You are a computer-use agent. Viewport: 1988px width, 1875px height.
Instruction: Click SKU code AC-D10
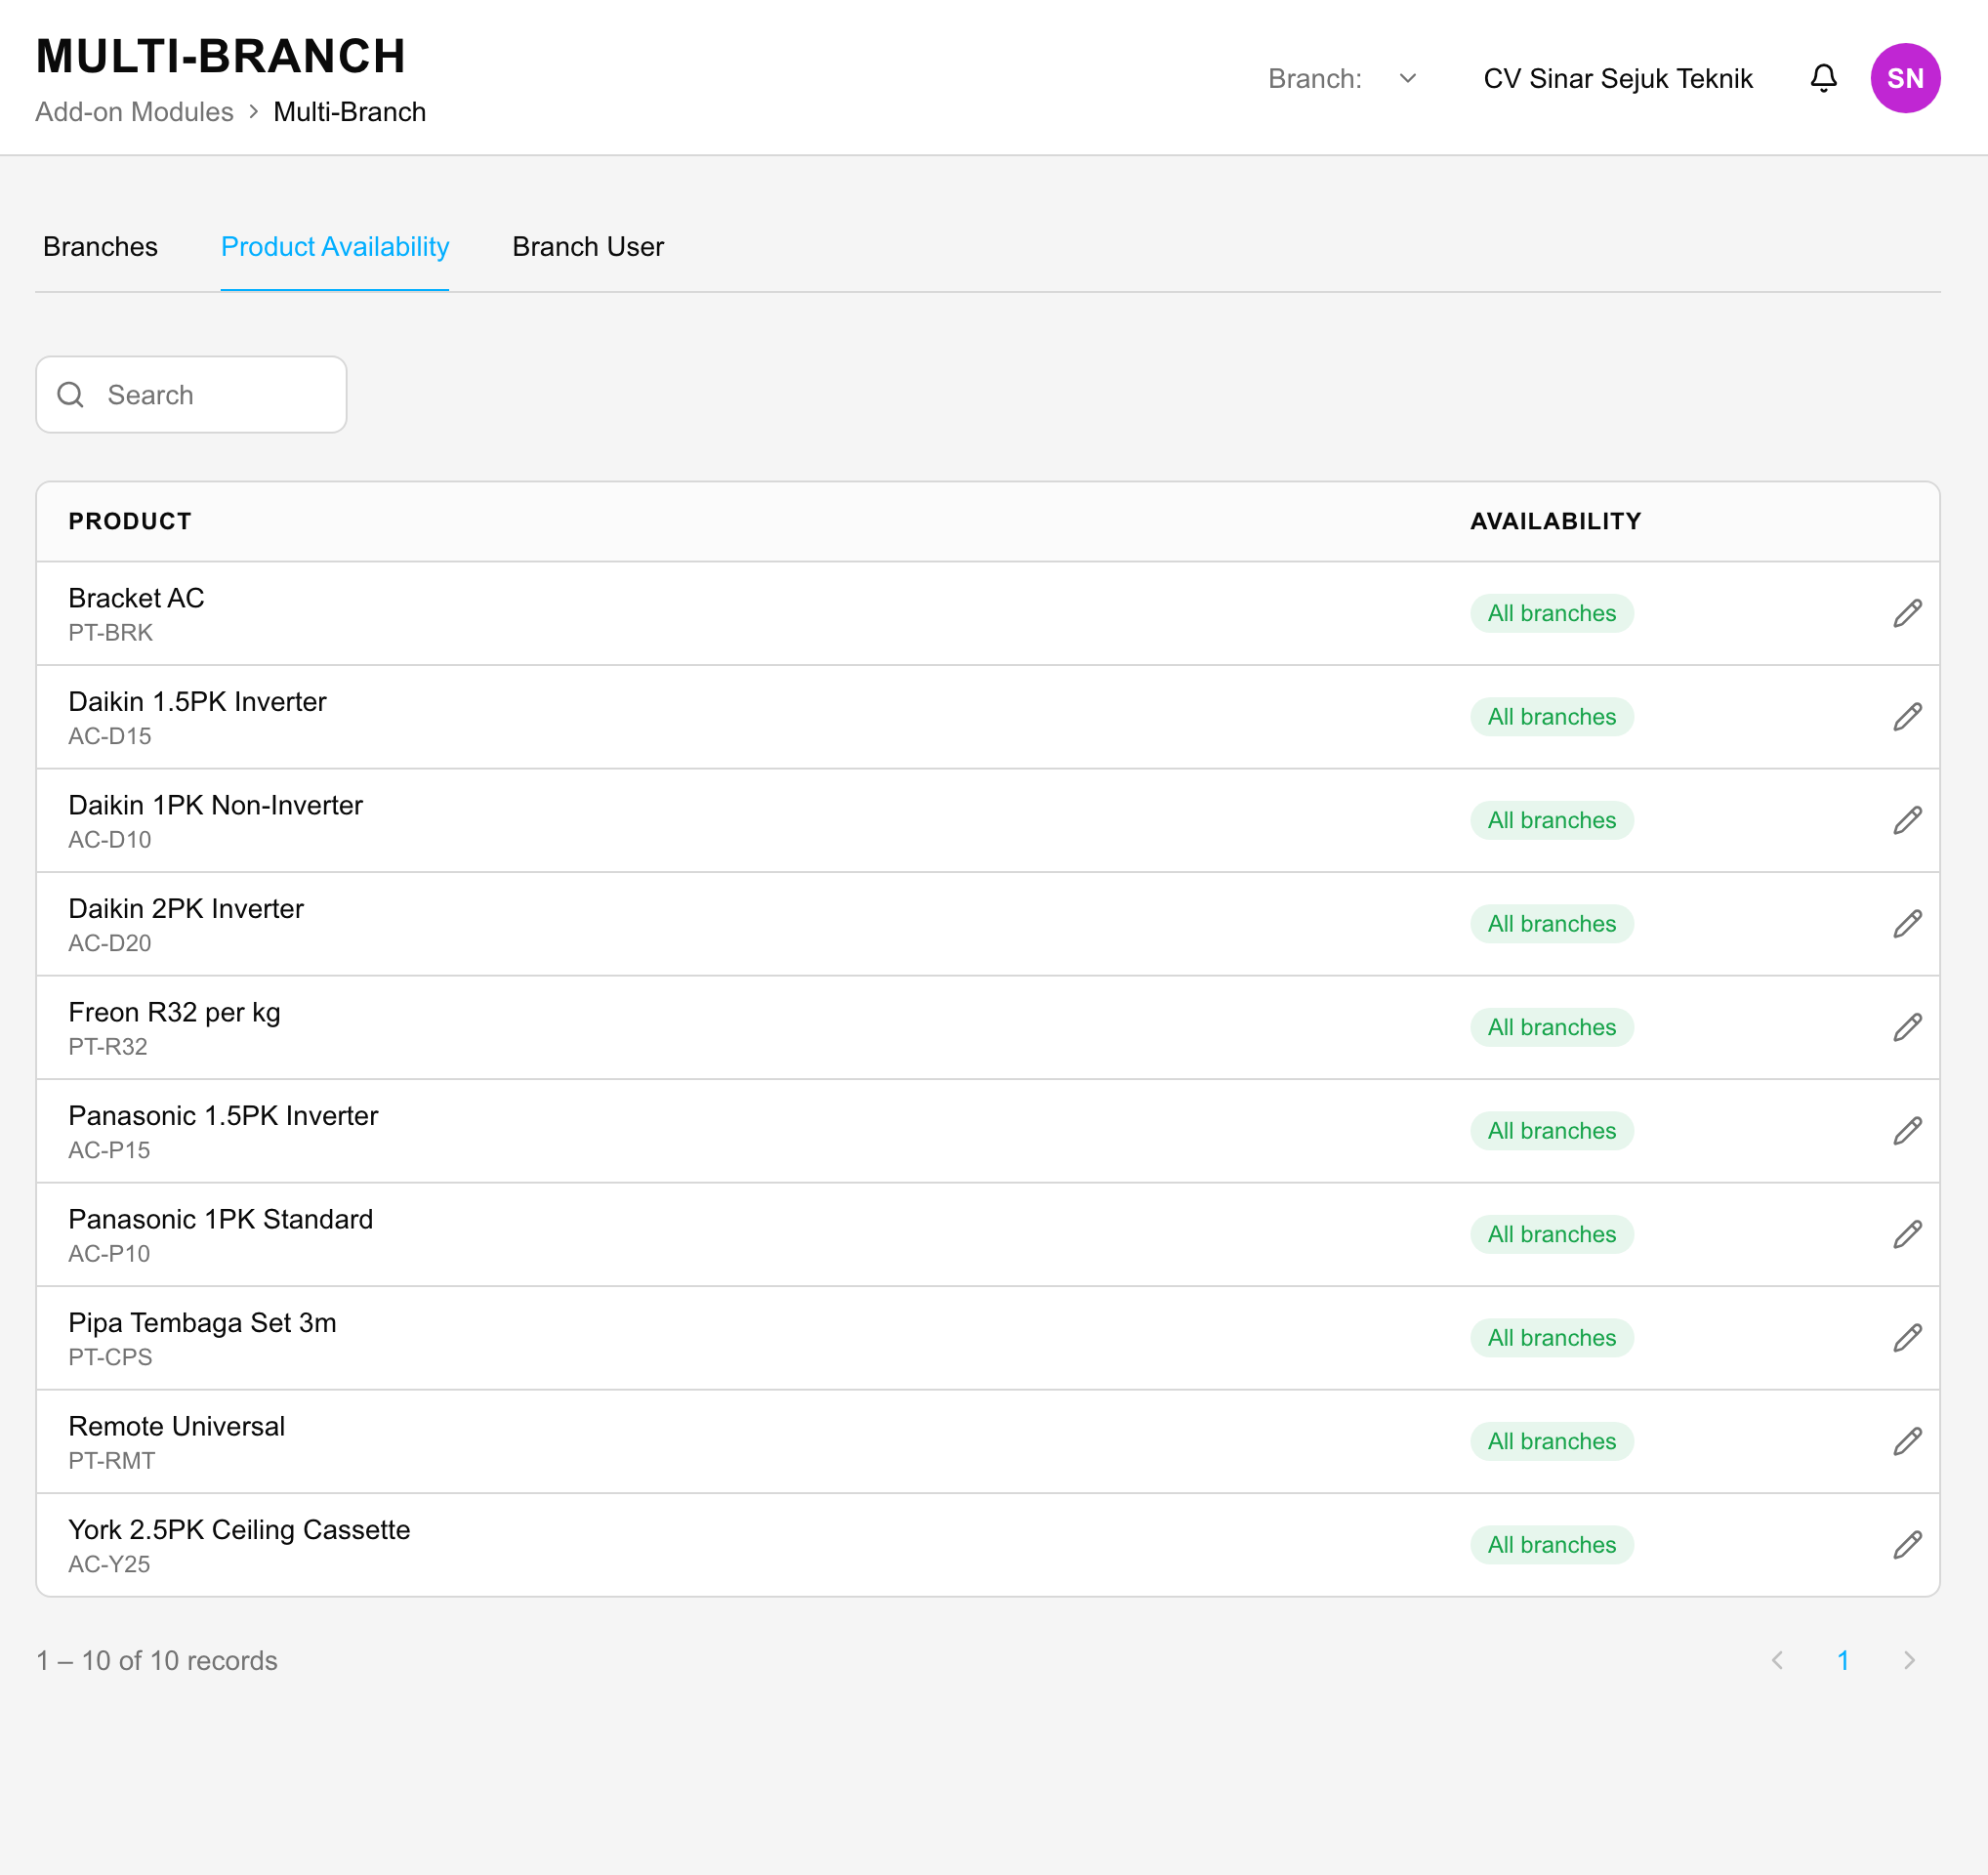(110, 840)
